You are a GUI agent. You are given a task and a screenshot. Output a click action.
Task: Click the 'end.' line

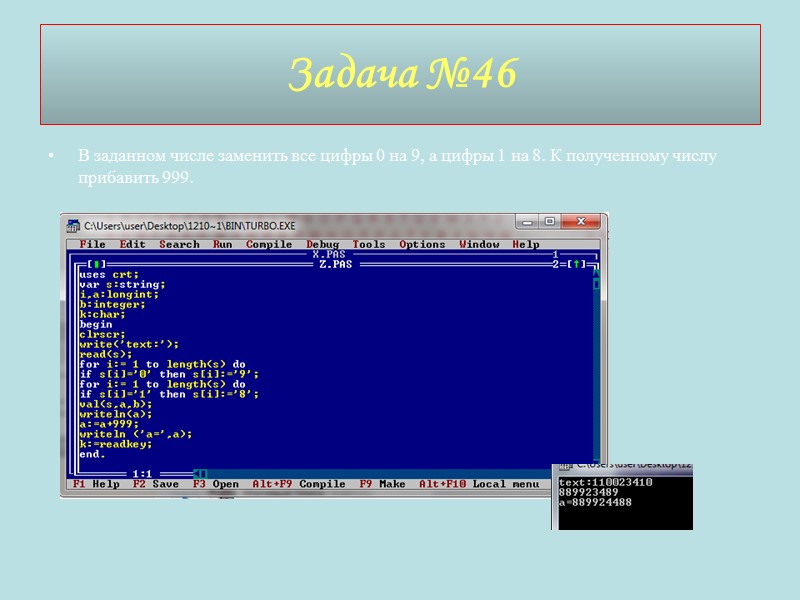pos(92,454)
